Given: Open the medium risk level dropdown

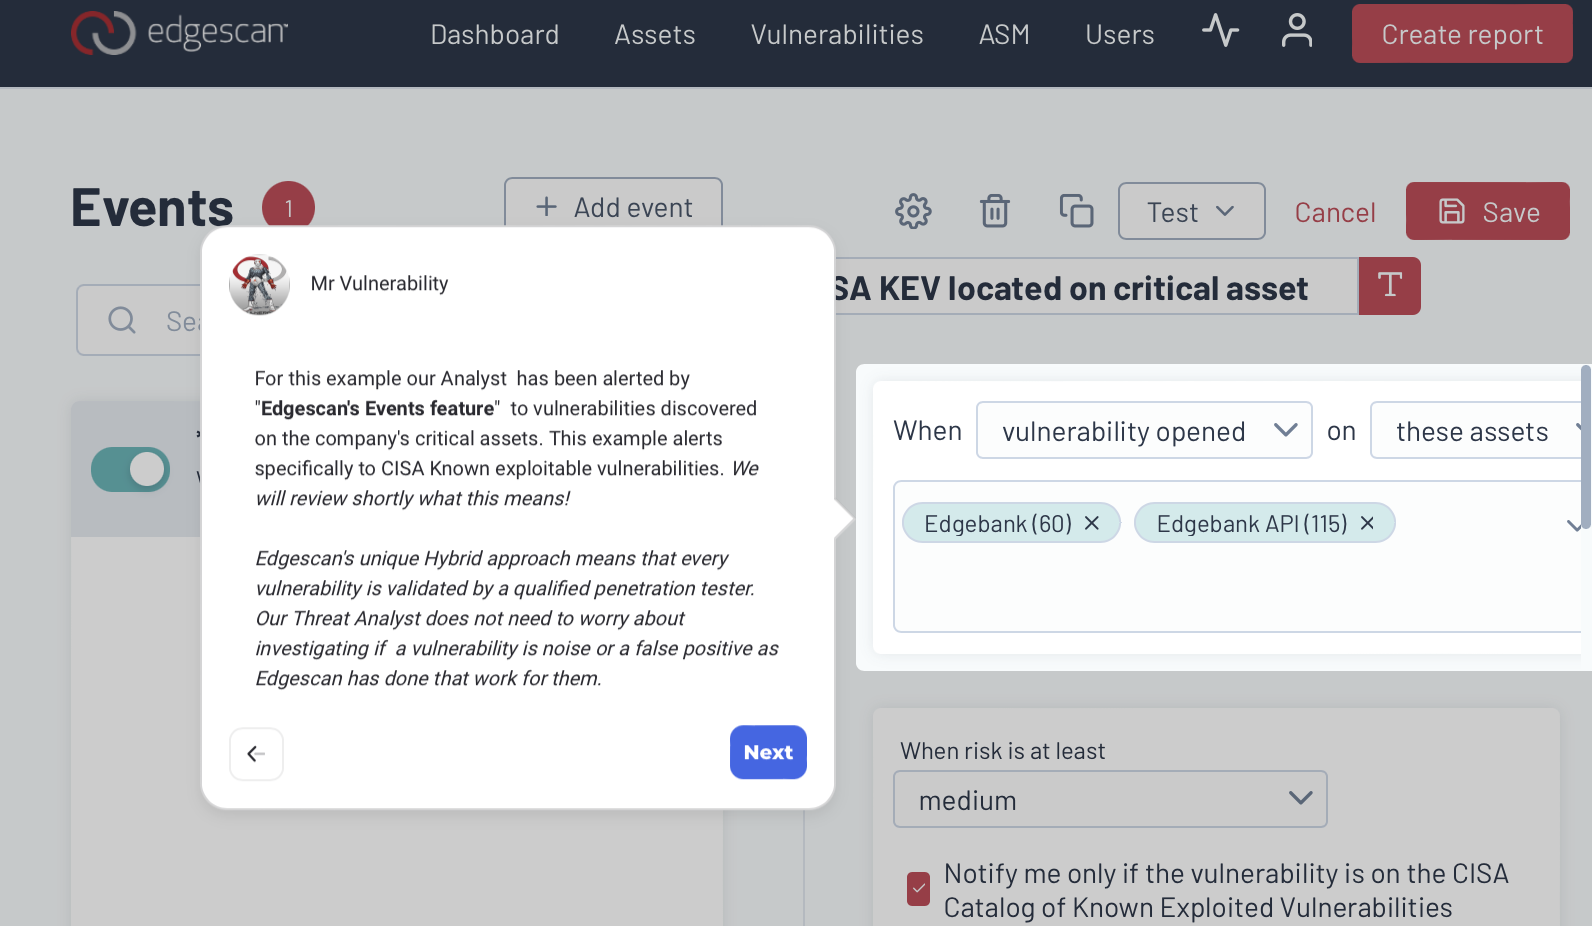Looking at the screenshot, I should click(1110, 799).
